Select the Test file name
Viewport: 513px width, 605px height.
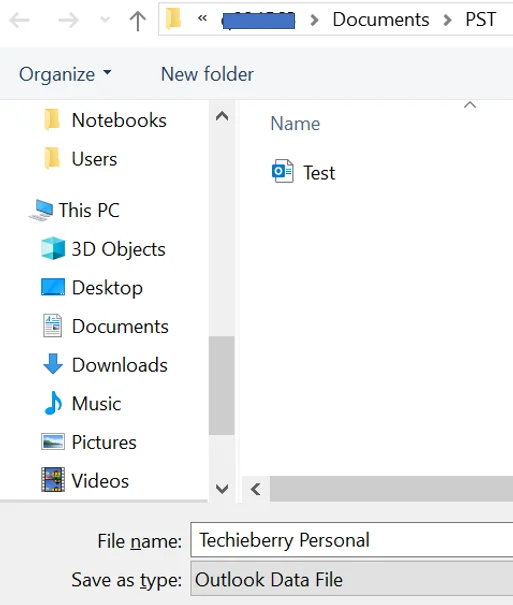point(319,172)
